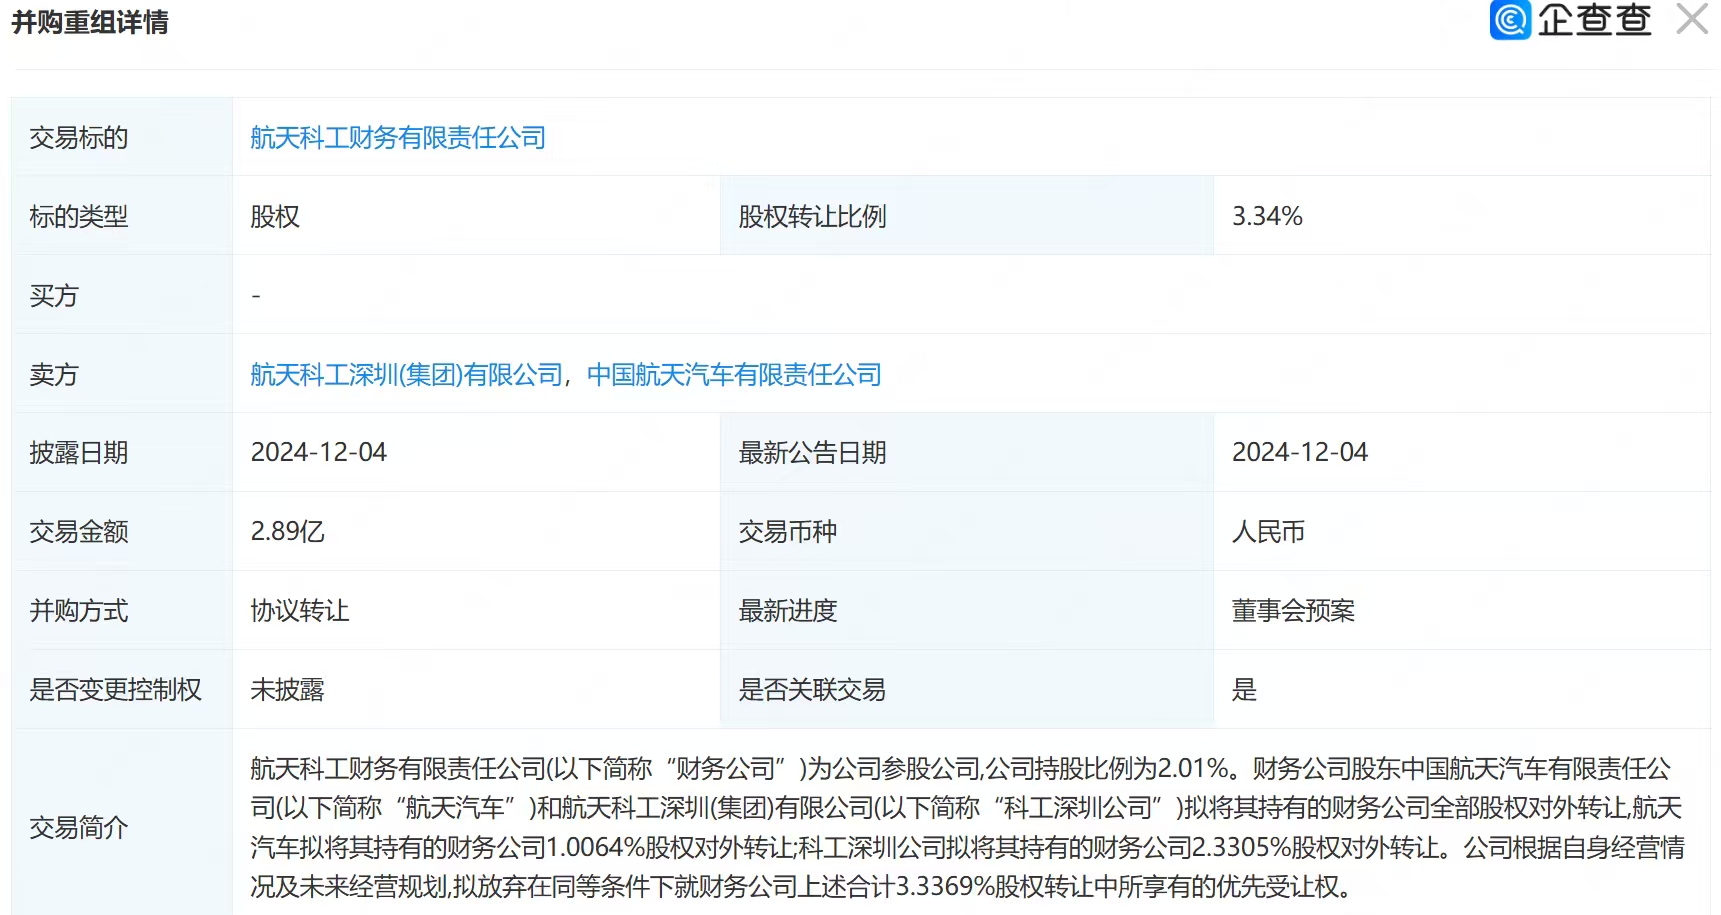Select the 最新公告日期 value 2024-12-04

click(x=1300, y=453)
